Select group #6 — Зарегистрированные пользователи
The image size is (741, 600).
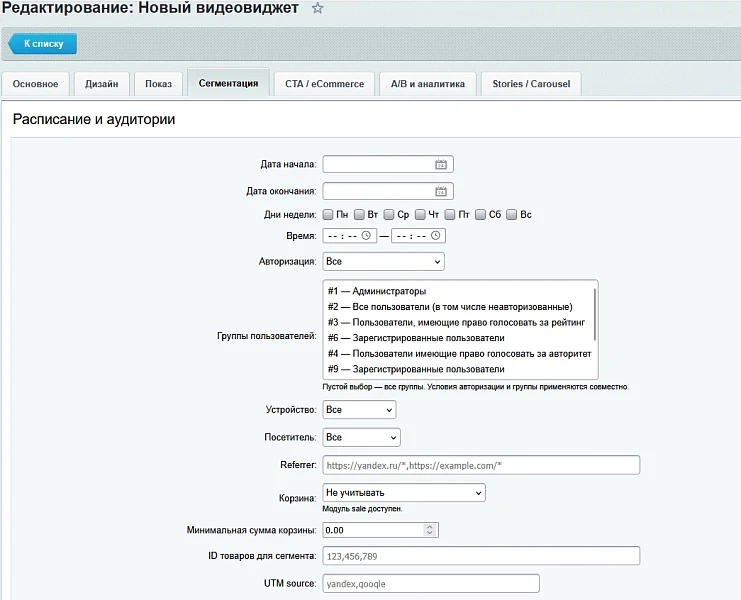[x=458, y=338]
